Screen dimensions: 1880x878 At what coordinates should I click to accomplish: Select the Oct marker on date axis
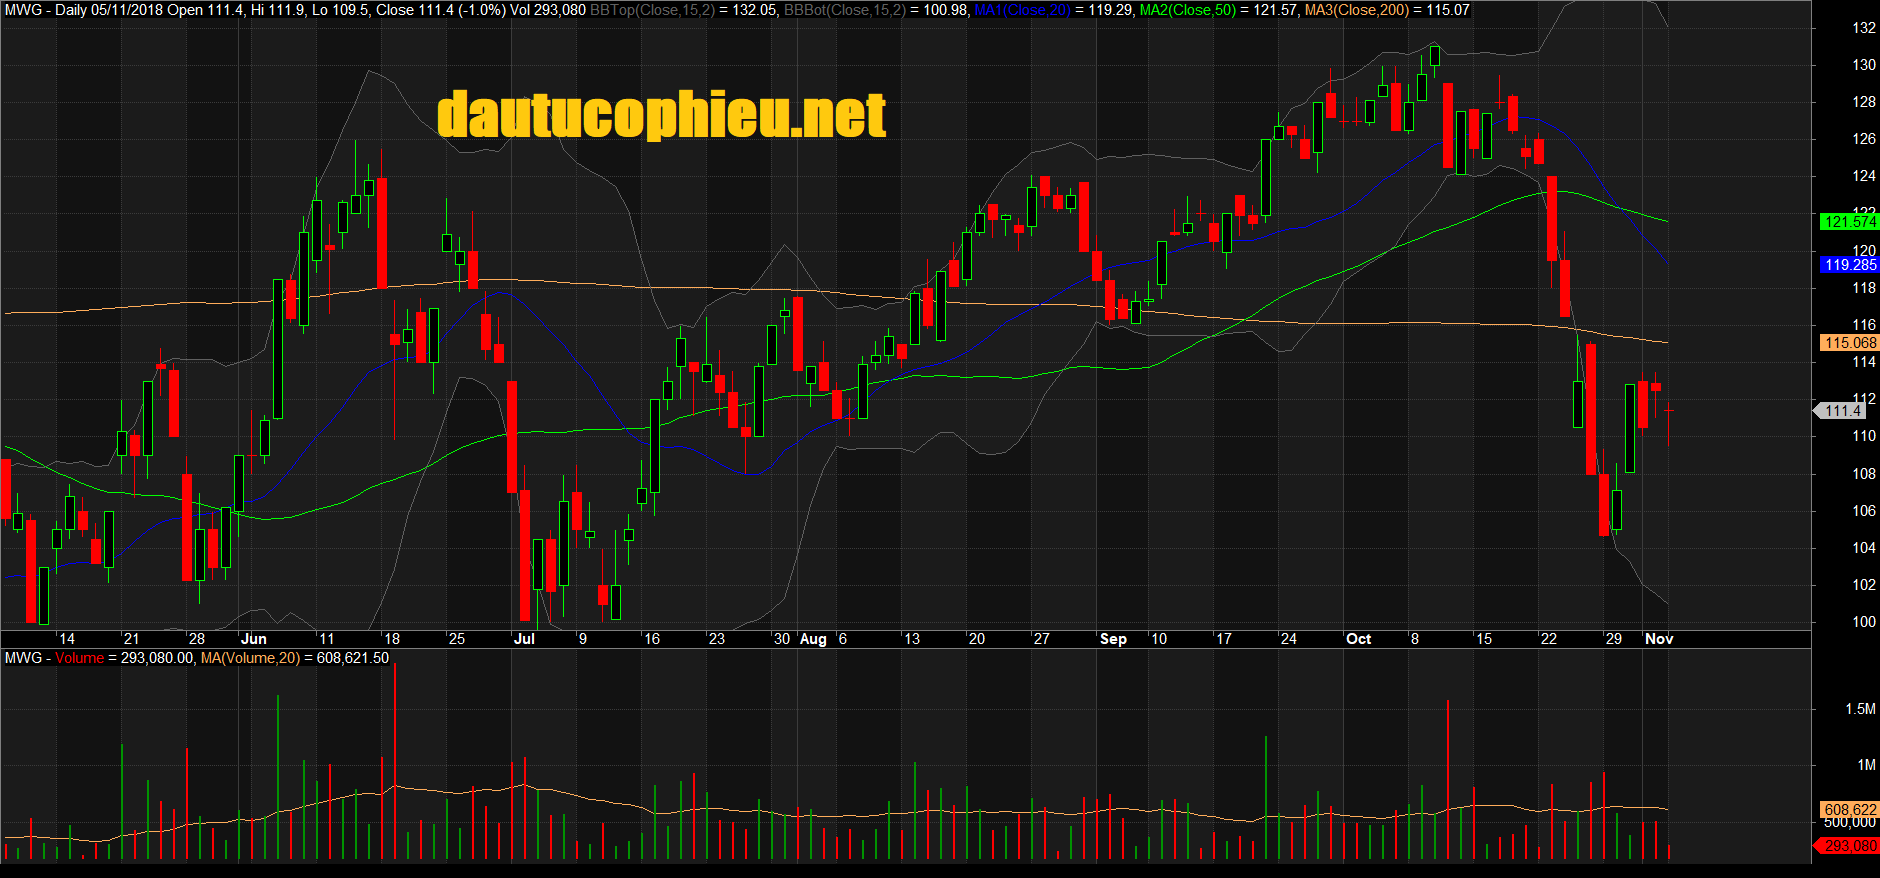coord(1358,639)
